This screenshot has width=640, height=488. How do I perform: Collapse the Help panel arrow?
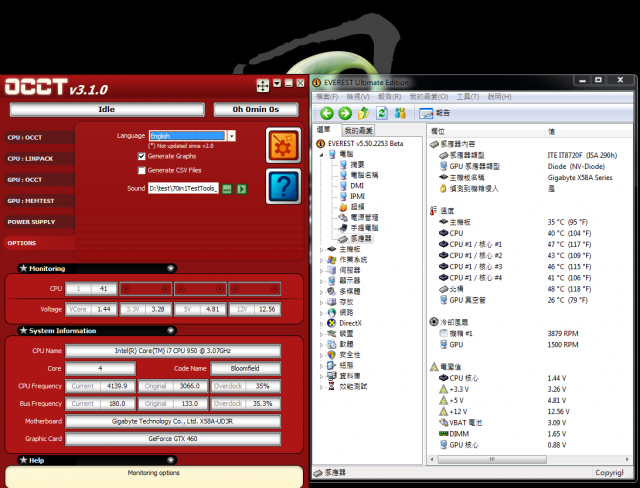[171, 460]
